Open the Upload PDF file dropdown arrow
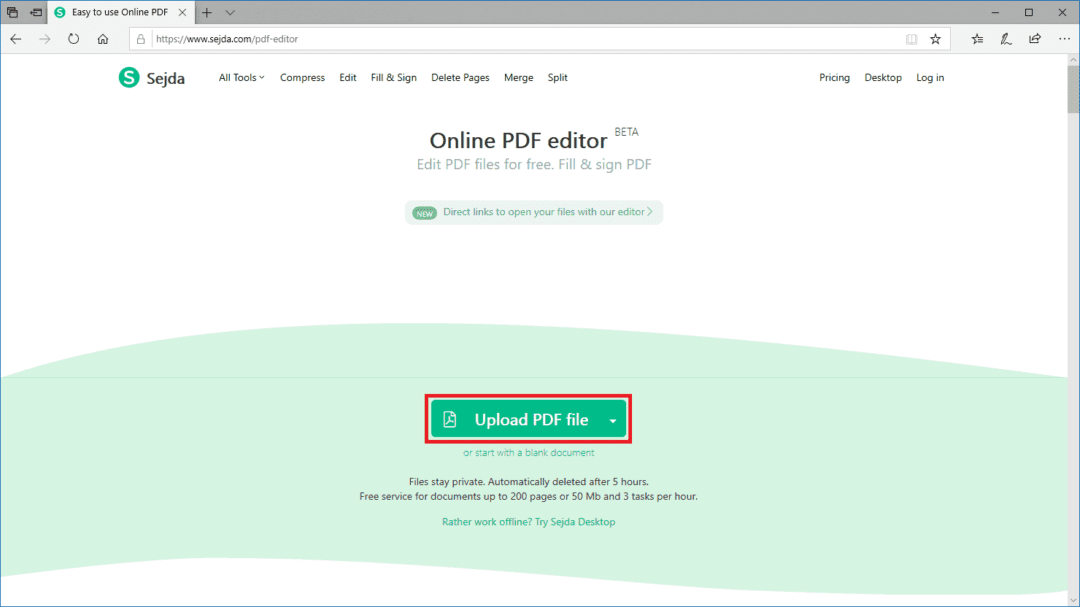1080x607 pixels. [x=612, y=421]
